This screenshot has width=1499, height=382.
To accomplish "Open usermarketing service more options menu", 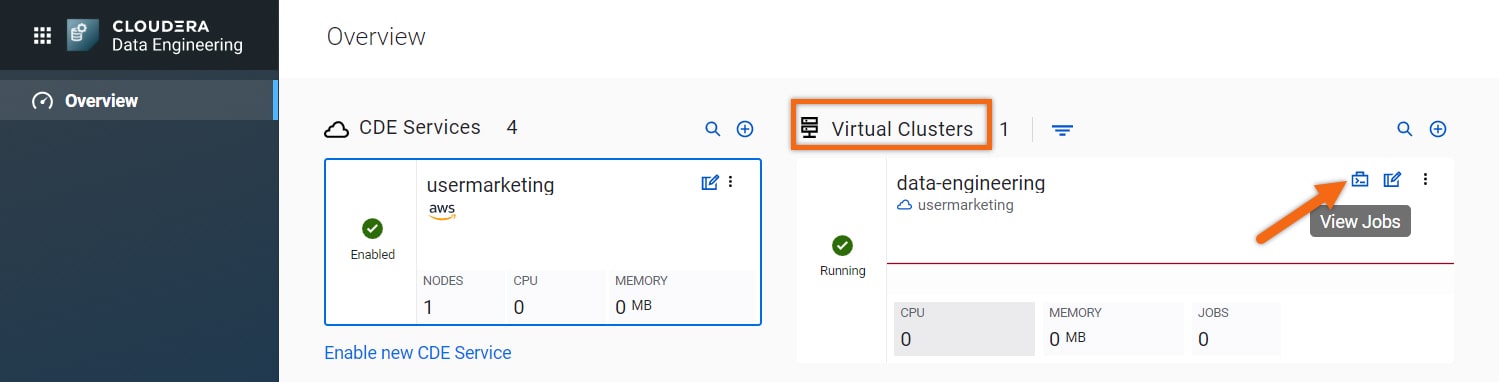I will (x=731, y=182).
